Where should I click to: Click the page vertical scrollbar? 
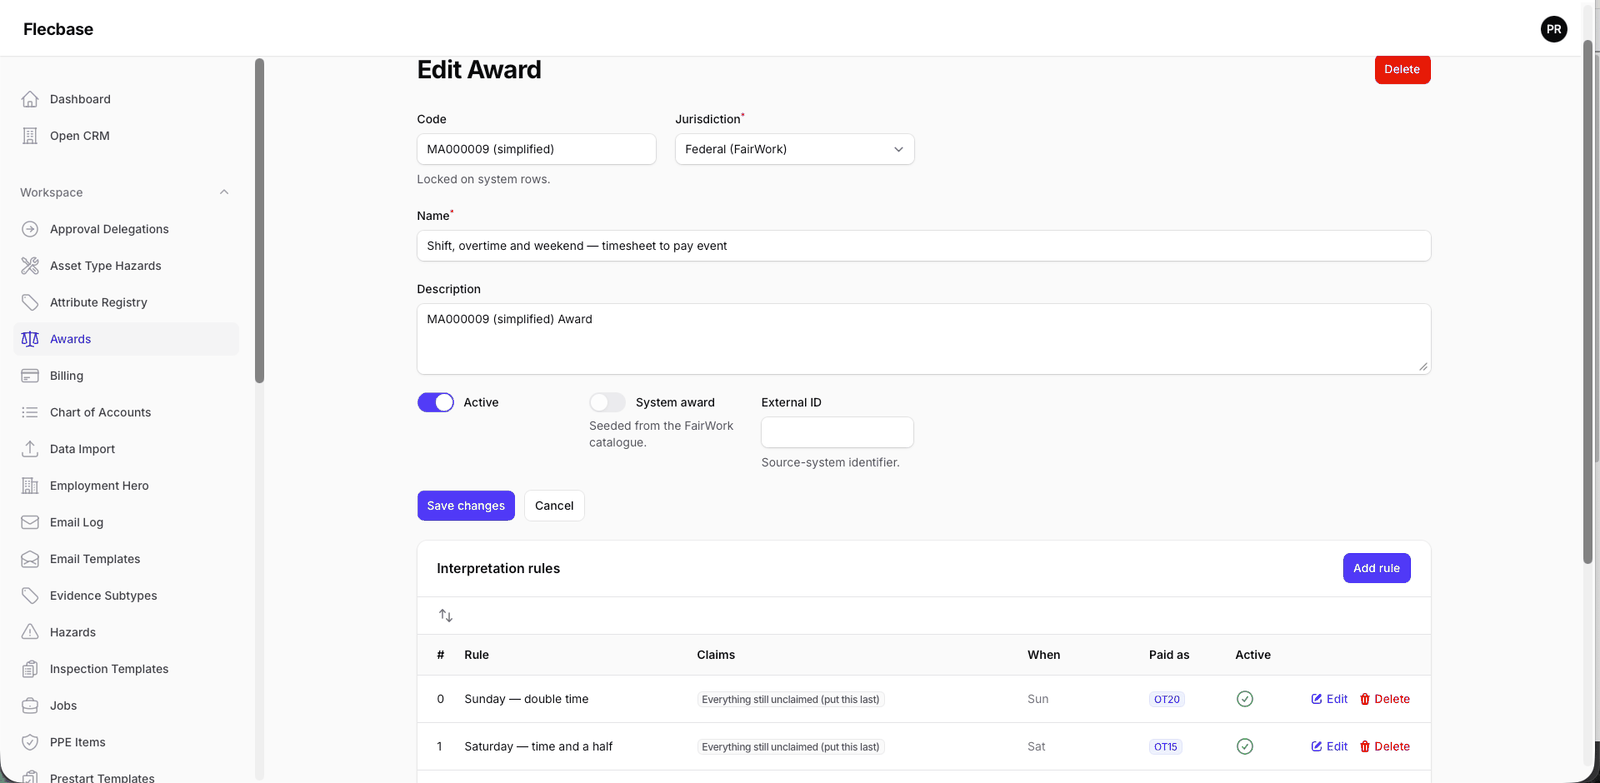(1587, 300)
